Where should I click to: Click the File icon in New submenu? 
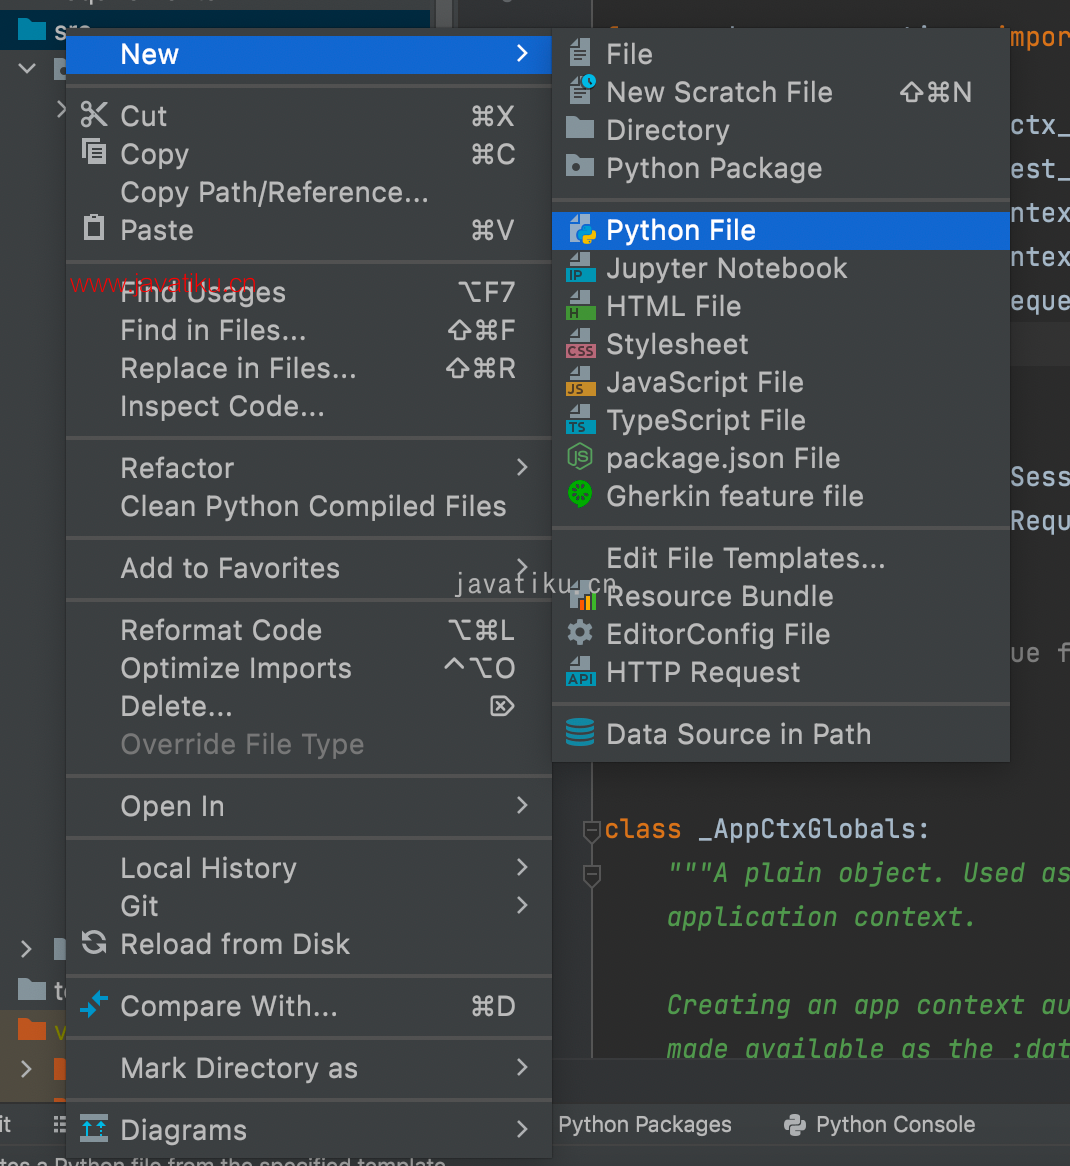click(580, 53)
